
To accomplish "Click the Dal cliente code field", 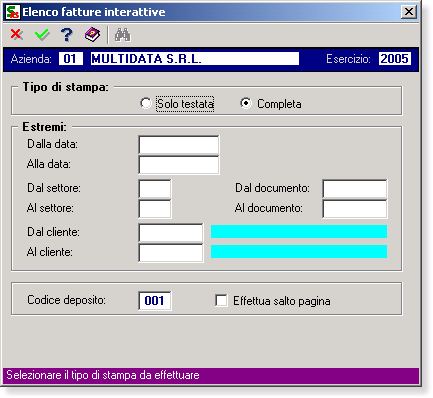I will (171, 233).
